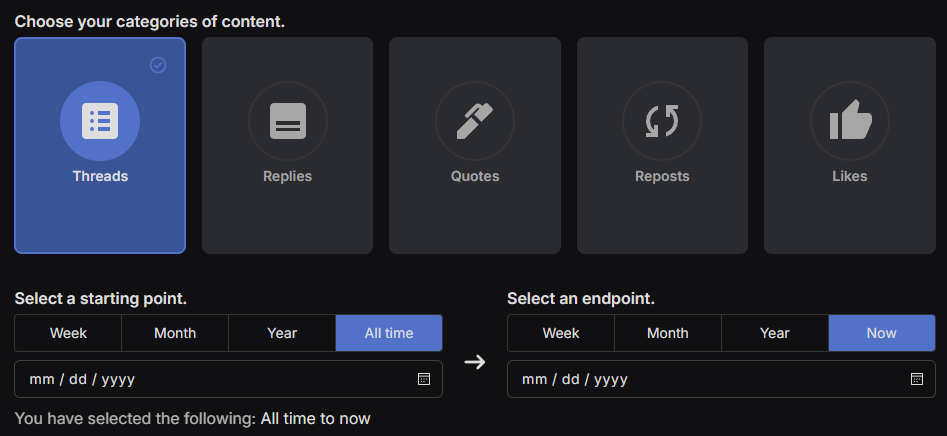Toggle the Replies category card label

click(288, 176)
